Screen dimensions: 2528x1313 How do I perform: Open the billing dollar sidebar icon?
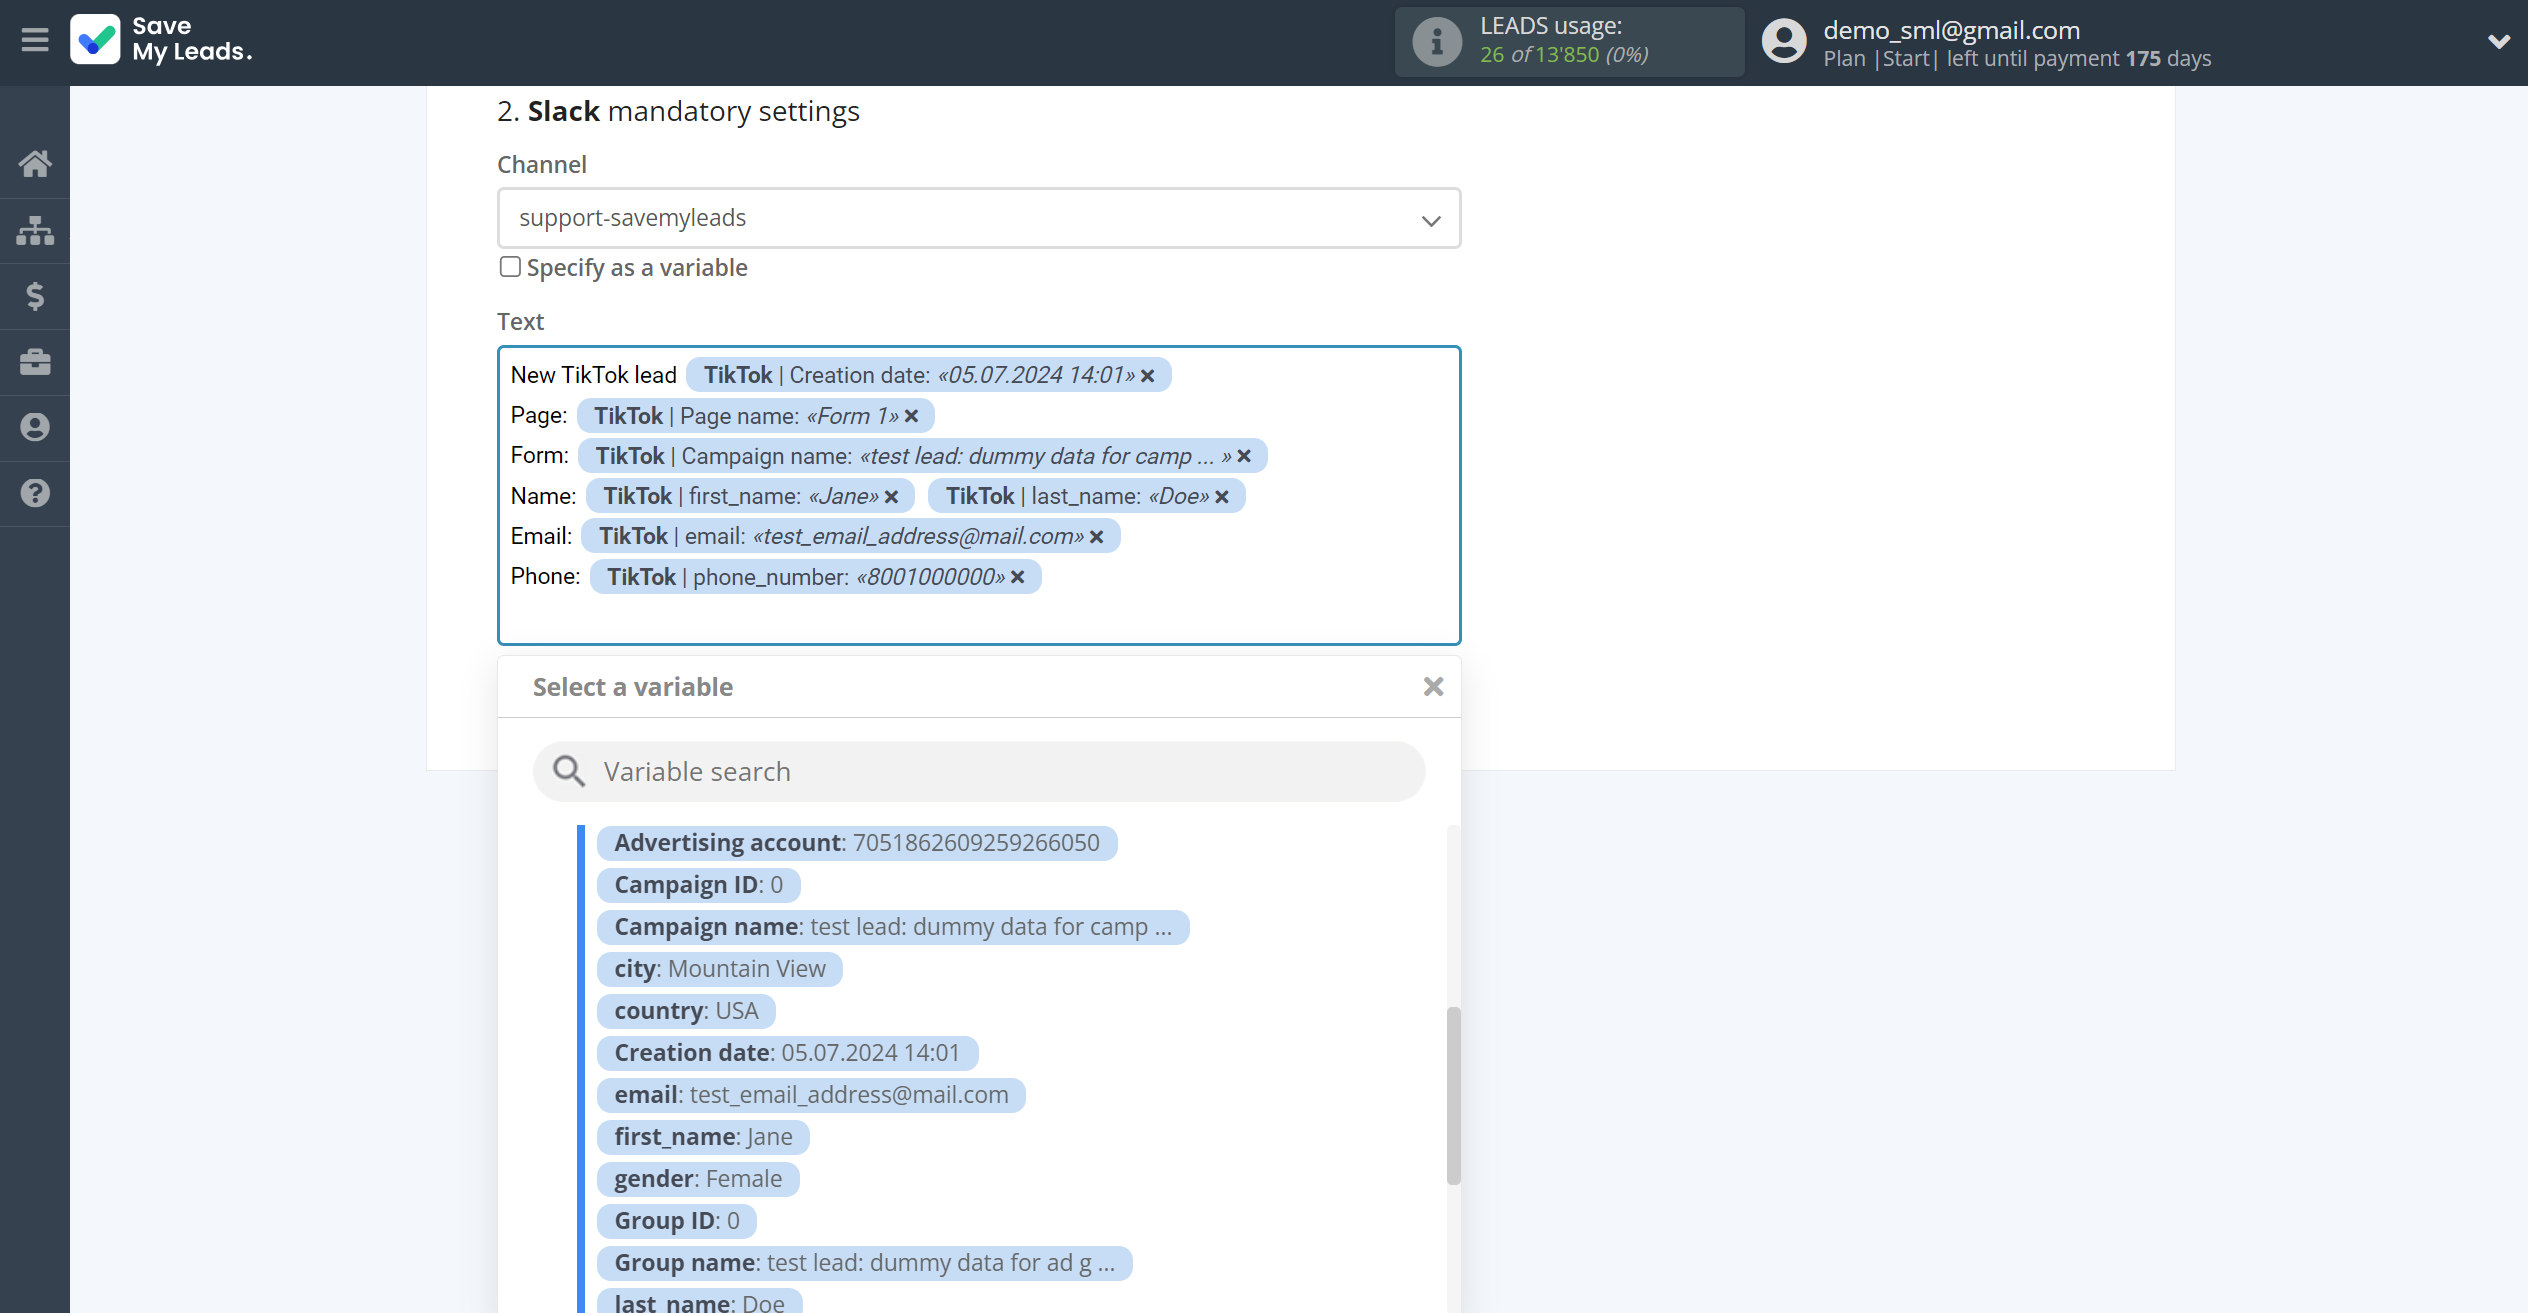(x=35, y=296)
